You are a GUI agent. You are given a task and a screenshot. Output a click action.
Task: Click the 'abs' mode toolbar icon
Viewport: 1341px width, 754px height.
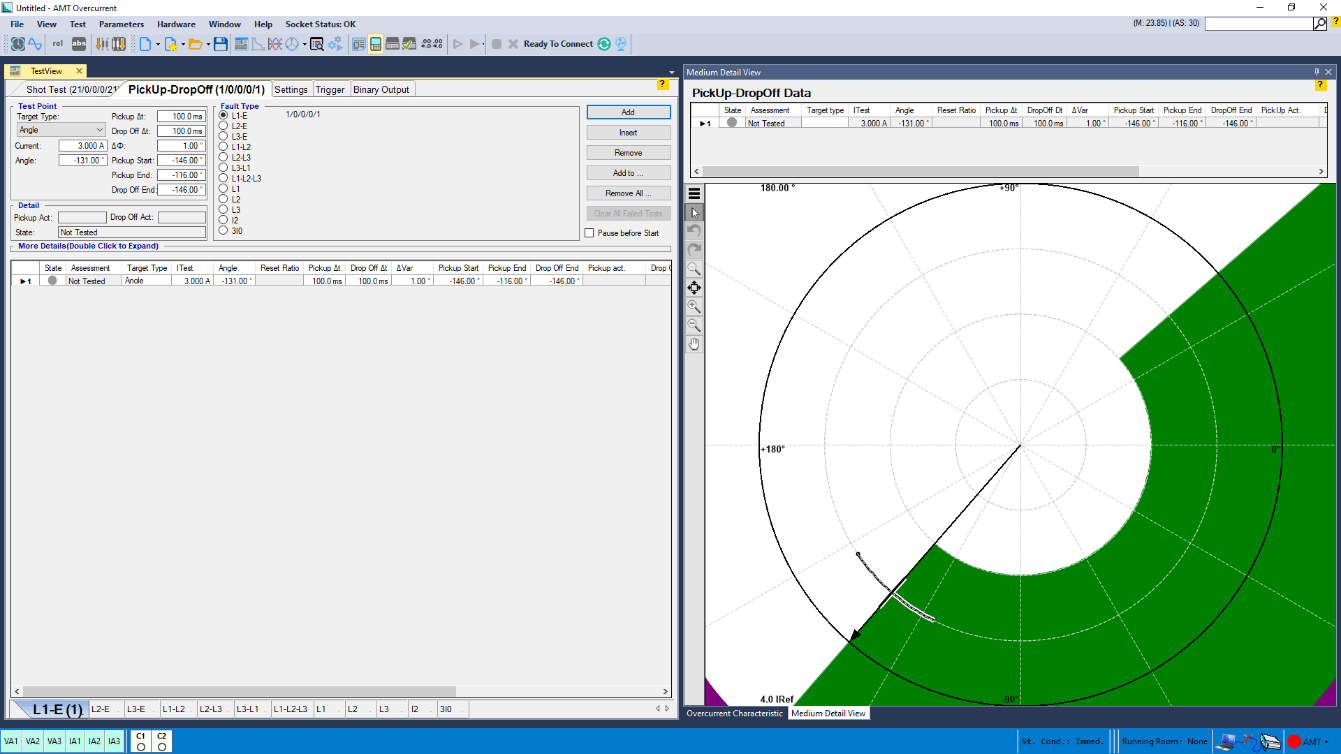[x=79, y=44]
